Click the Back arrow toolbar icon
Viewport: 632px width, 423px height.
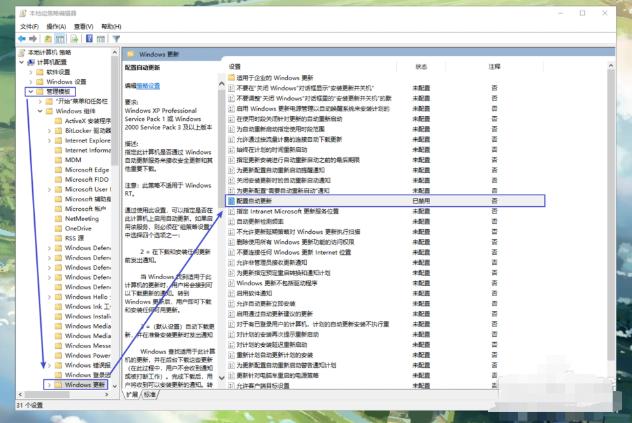coord(22,39)
